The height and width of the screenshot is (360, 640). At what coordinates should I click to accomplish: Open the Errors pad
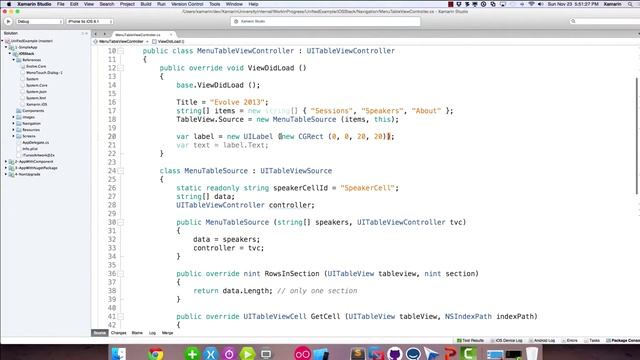570,340
